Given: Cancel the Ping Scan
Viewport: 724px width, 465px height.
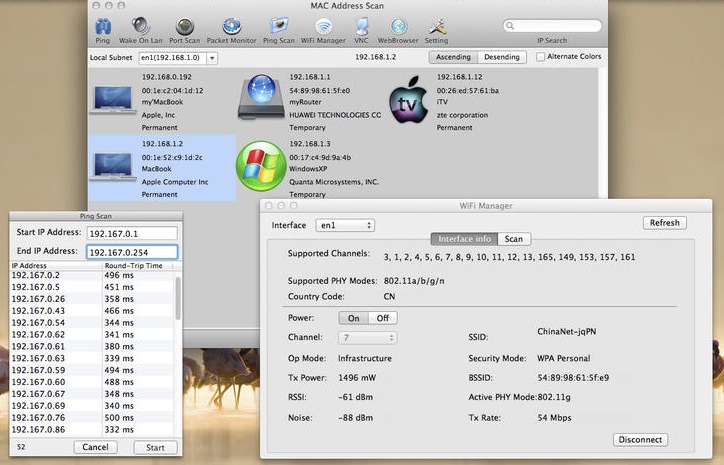Looking at the screenshot, I should pyautogui.click(x=95, y=447).
